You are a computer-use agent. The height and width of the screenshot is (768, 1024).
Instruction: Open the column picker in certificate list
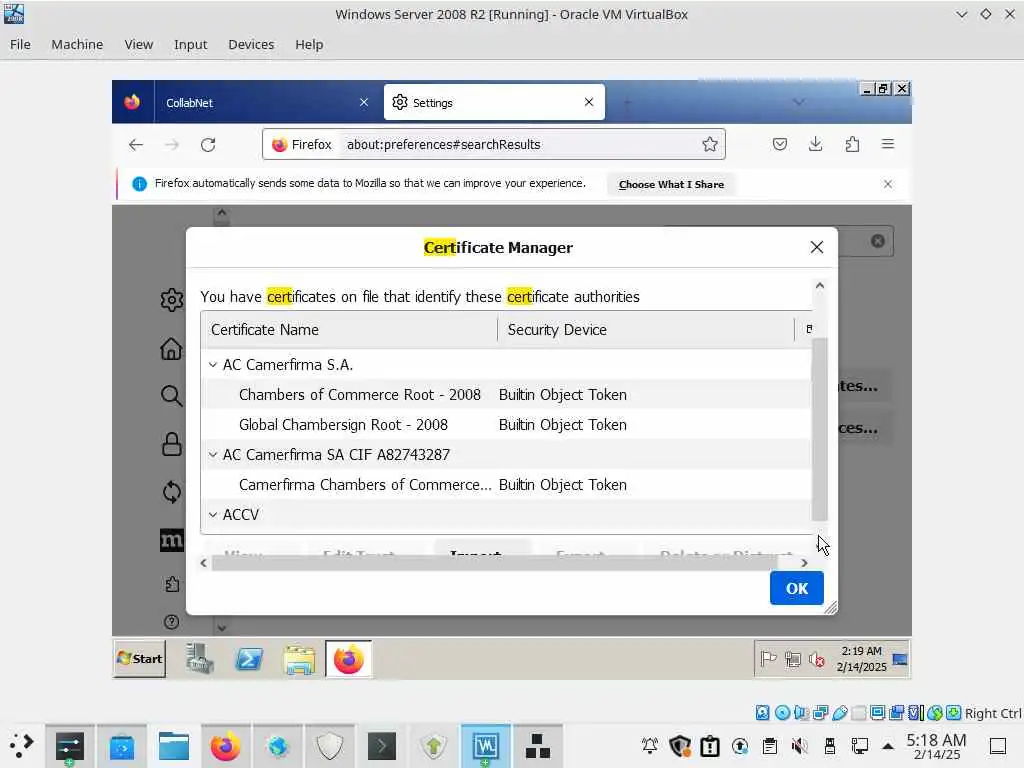pos(809,329)
